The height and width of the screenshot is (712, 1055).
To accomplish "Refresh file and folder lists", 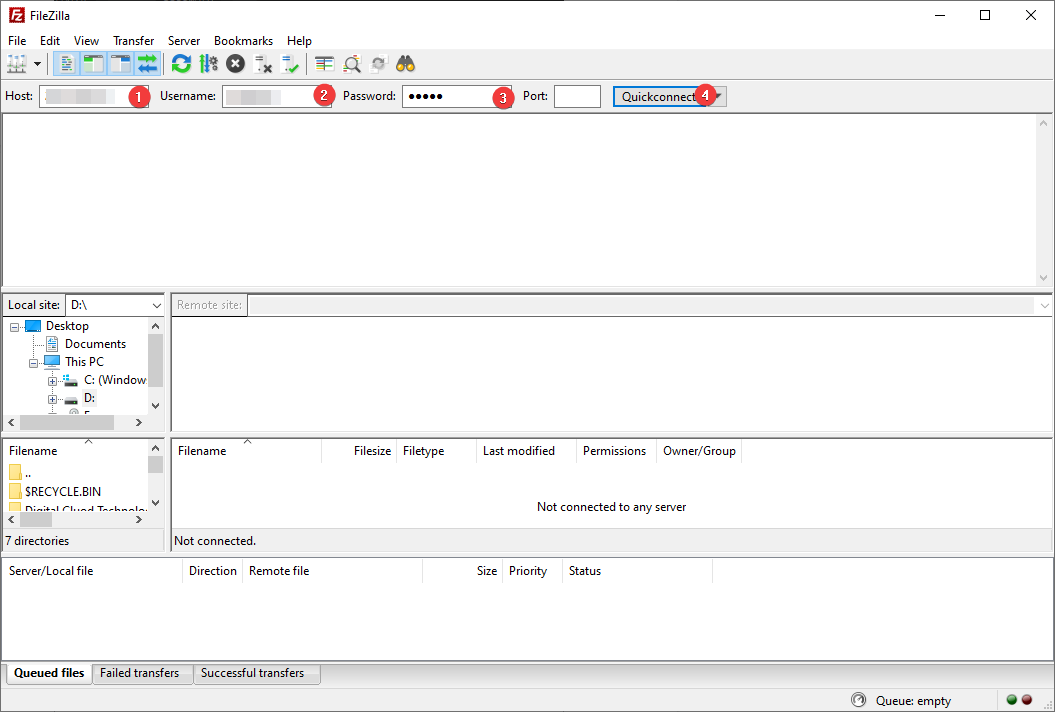I will pyautogui.click(x=181, y=64).
